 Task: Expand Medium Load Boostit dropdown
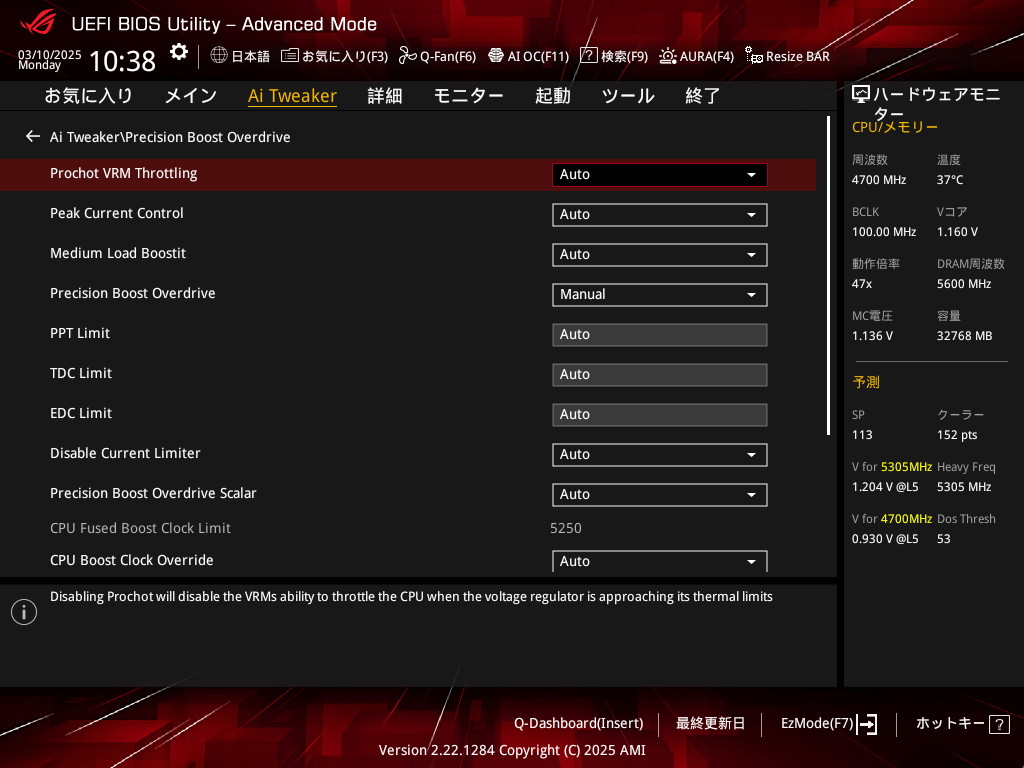[660, 255]
